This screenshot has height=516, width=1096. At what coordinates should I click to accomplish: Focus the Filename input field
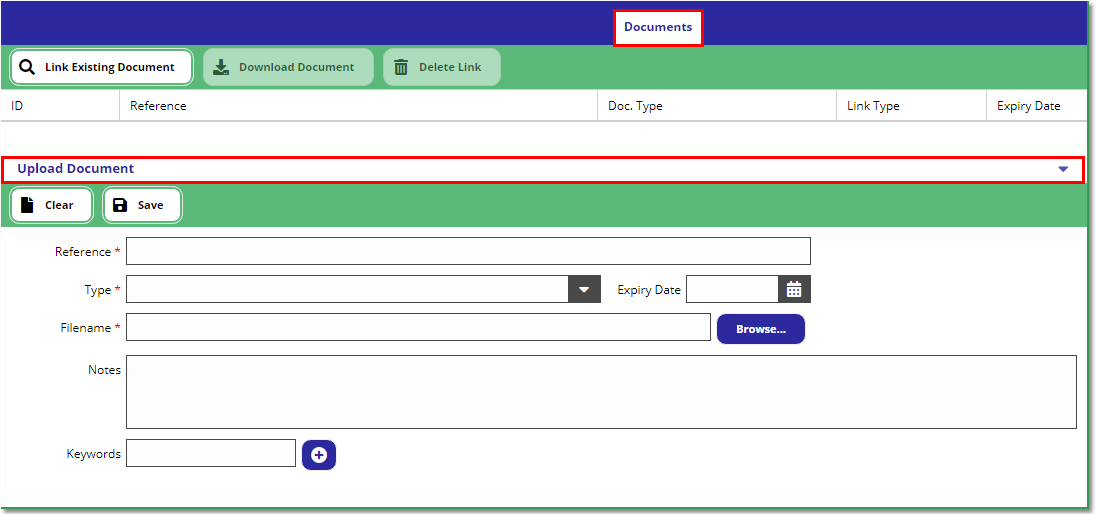tap(418, 327)
